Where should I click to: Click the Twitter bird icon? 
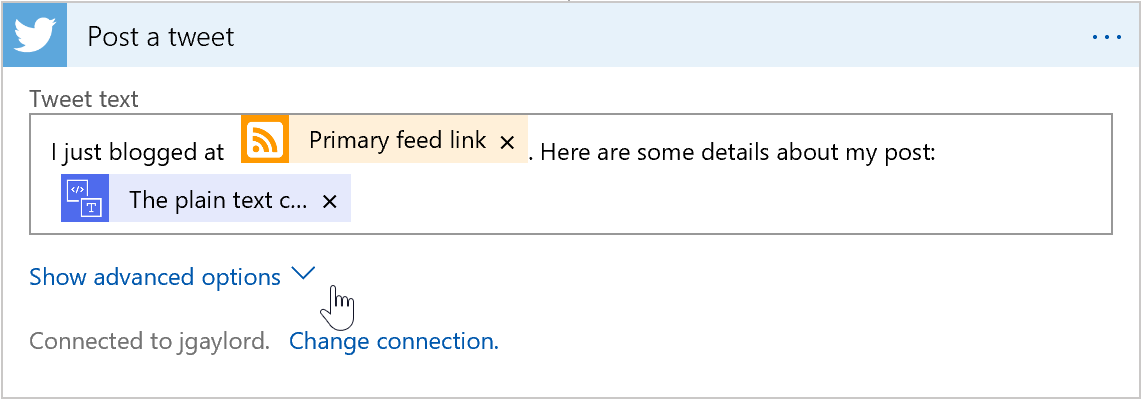(x=34, y=34)
